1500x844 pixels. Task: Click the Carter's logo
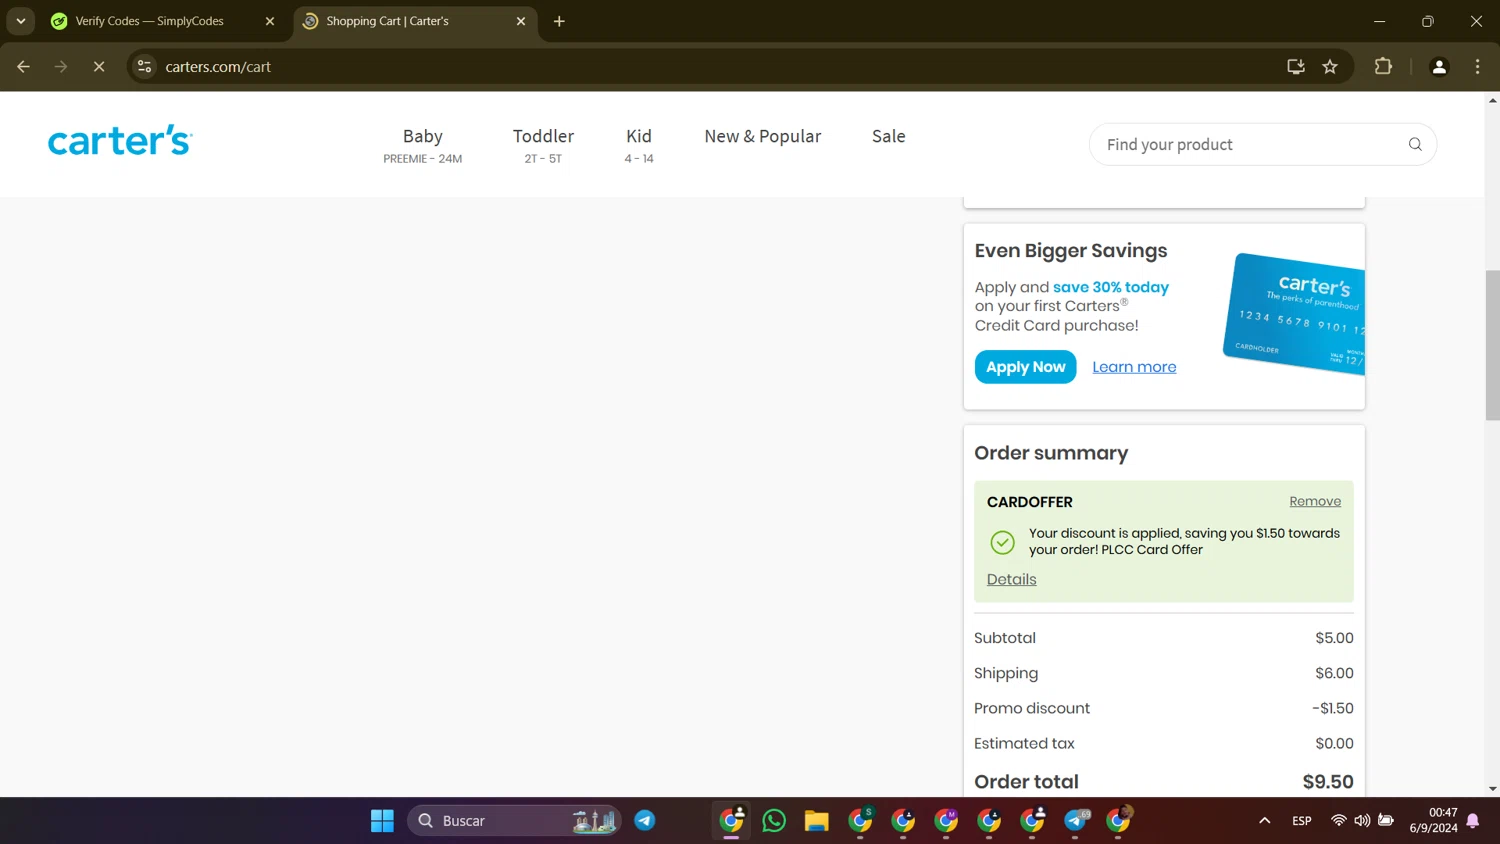click(120, 141)
